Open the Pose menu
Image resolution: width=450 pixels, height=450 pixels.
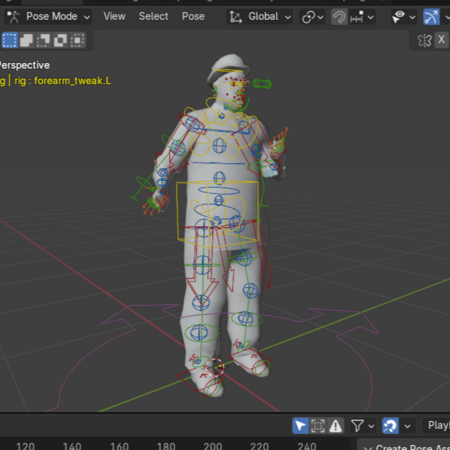[x=193, y=16]
